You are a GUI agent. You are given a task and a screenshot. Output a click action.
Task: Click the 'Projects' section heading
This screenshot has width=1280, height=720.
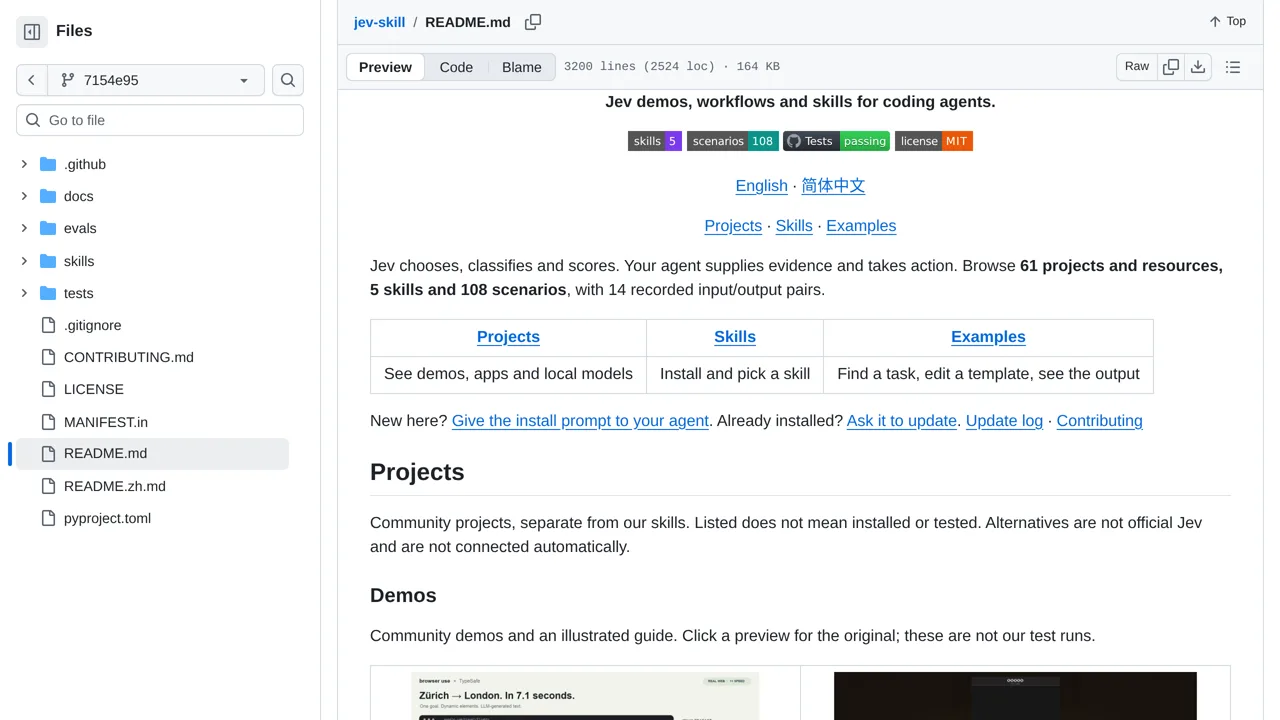click(x=417, y=472)
